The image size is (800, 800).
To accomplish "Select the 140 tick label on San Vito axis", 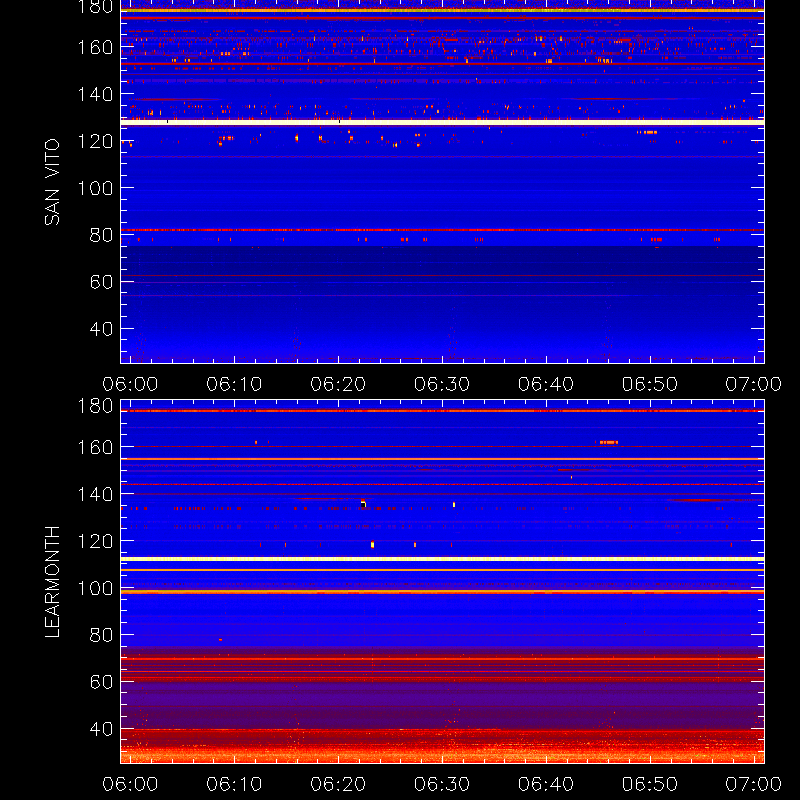I will coord(95,94).
